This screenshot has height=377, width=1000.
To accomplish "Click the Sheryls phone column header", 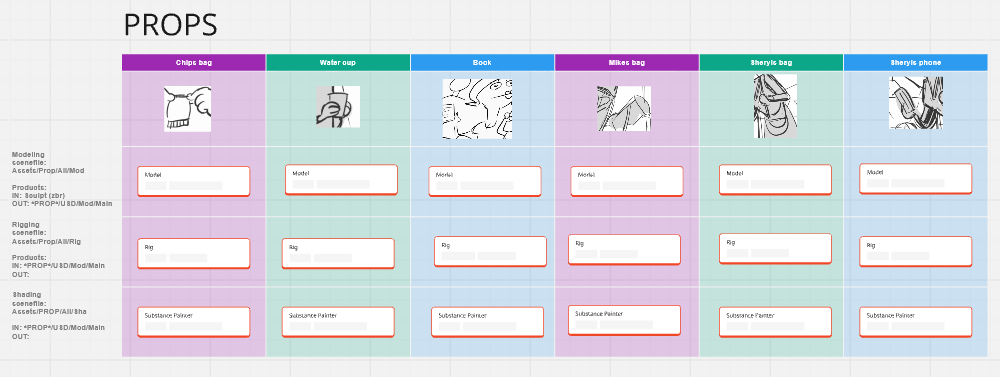I will (916, 63).
